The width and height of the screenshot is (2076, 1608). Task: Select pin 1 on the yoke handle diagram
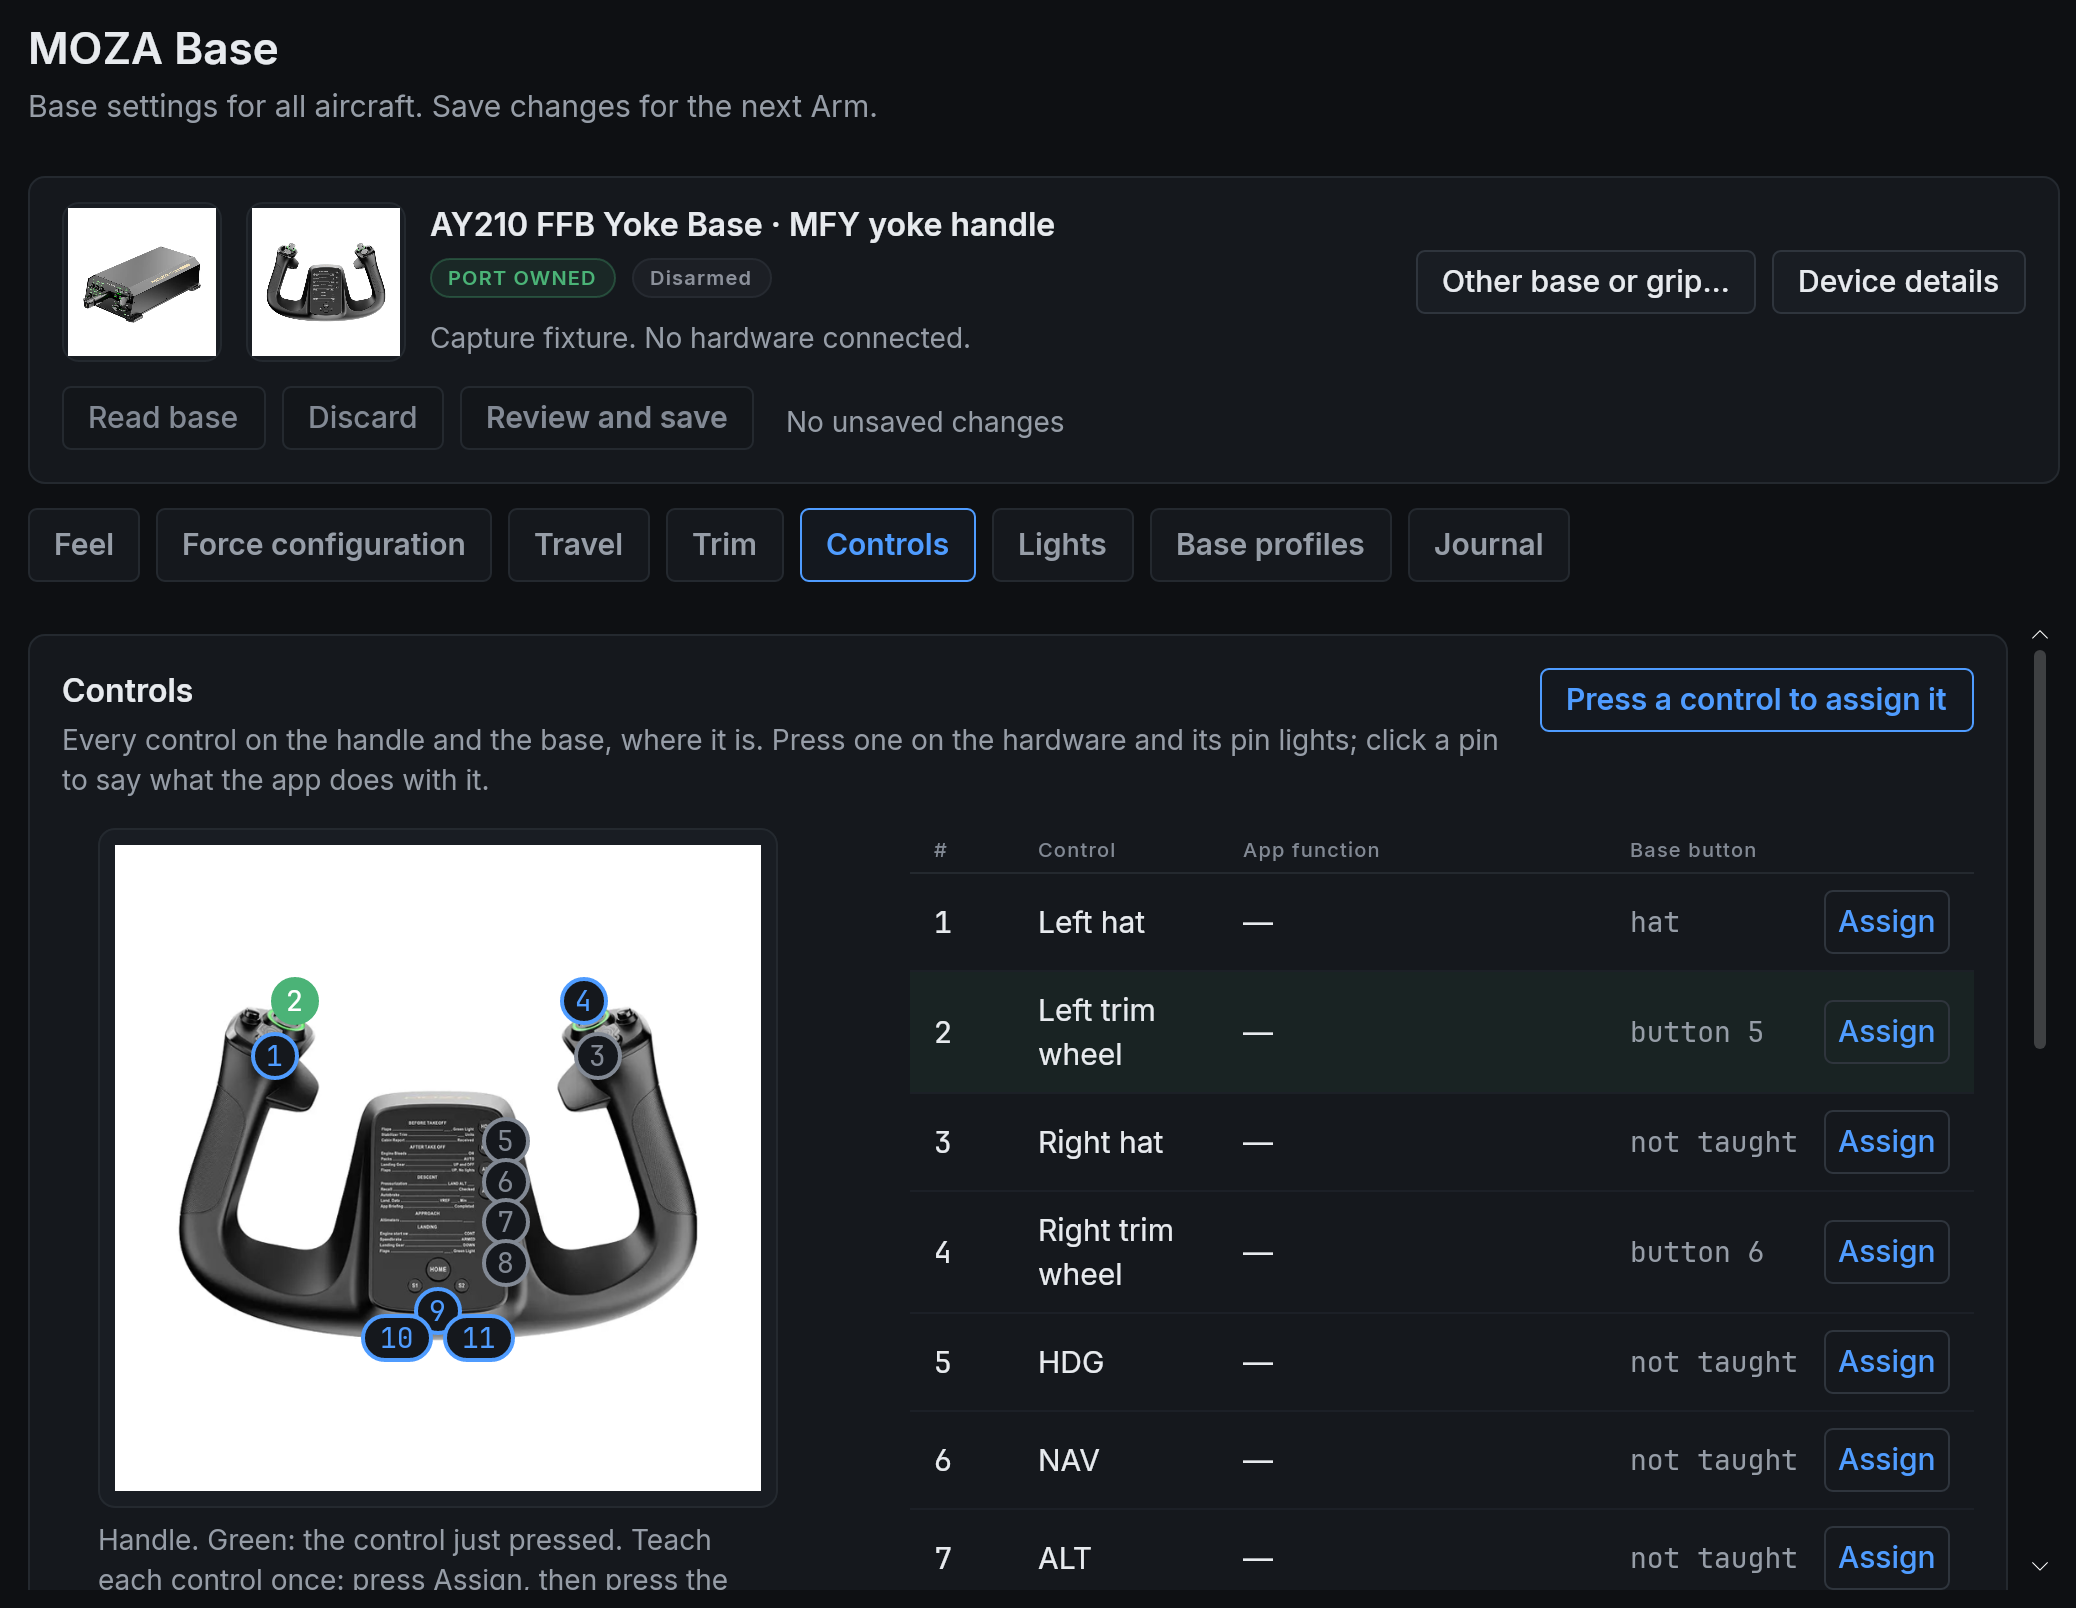(274, 1056)
